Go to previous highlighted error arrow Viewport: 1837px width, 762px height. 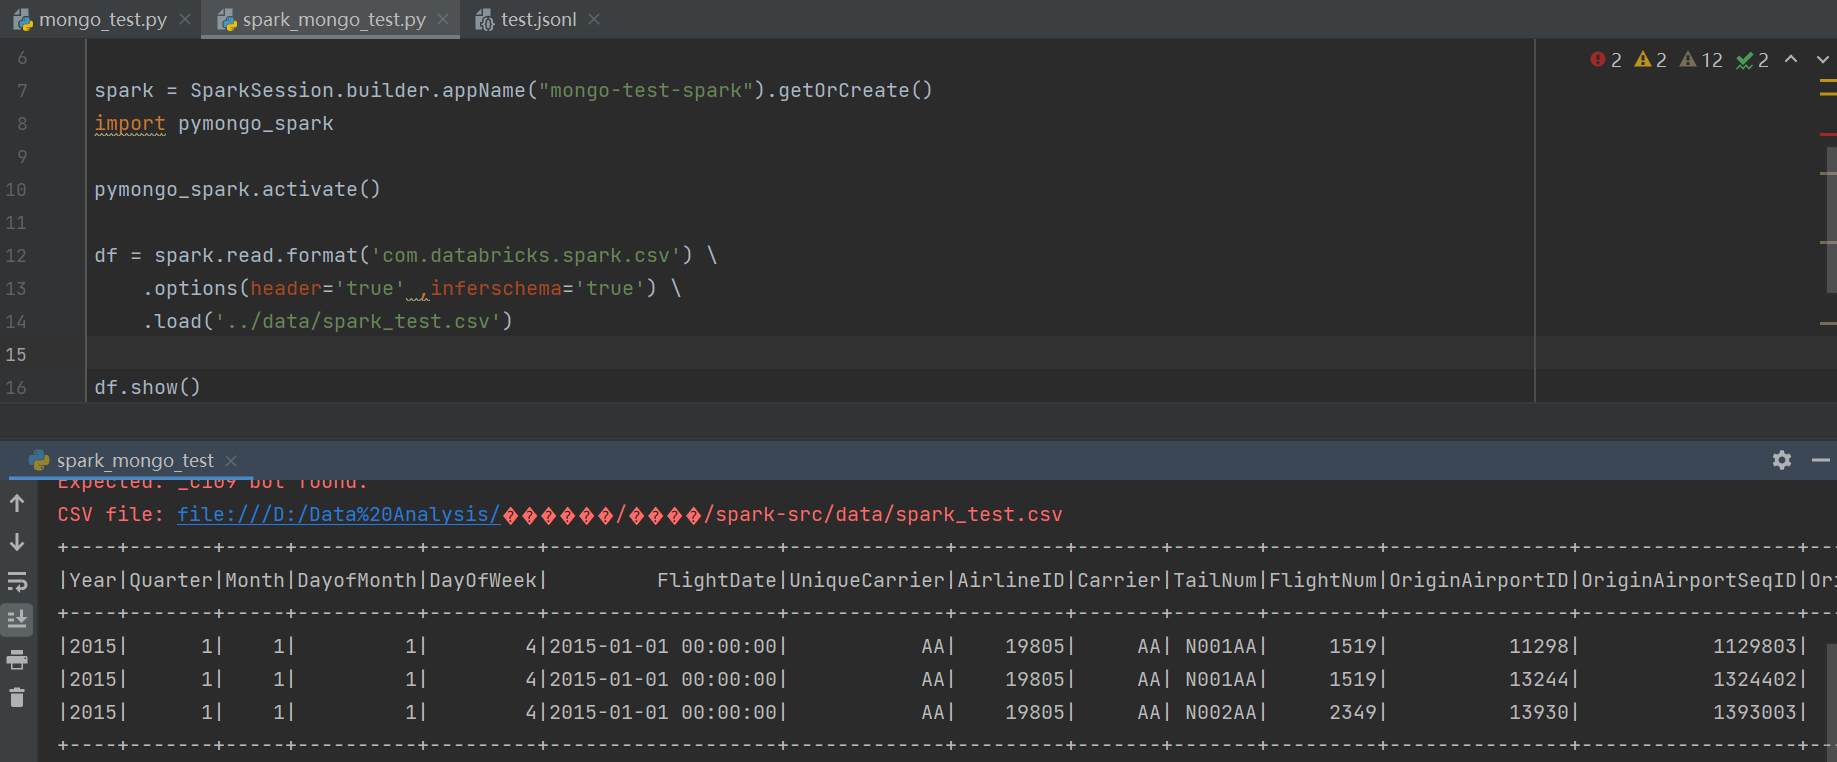[1791, 60]
